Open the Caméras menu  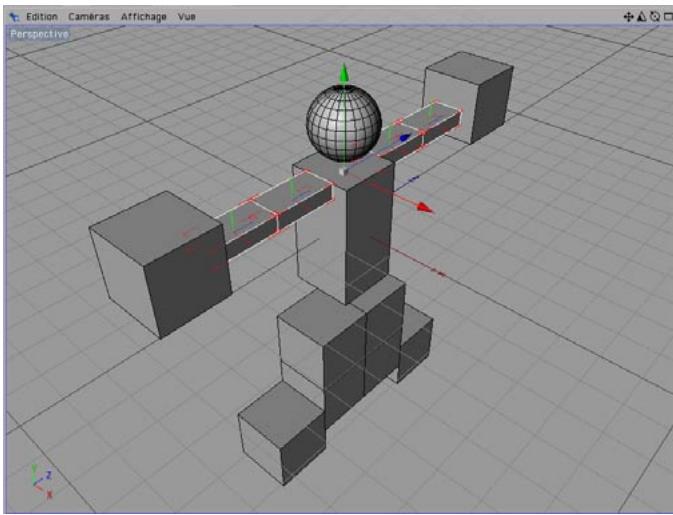click(x=89, y=17)
